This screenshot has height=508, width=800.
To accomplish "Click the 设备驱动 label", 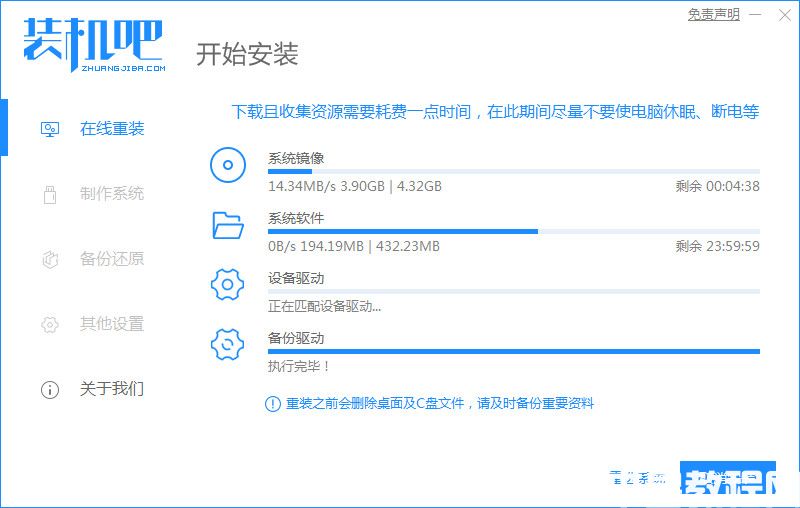I will coord(296,278).
